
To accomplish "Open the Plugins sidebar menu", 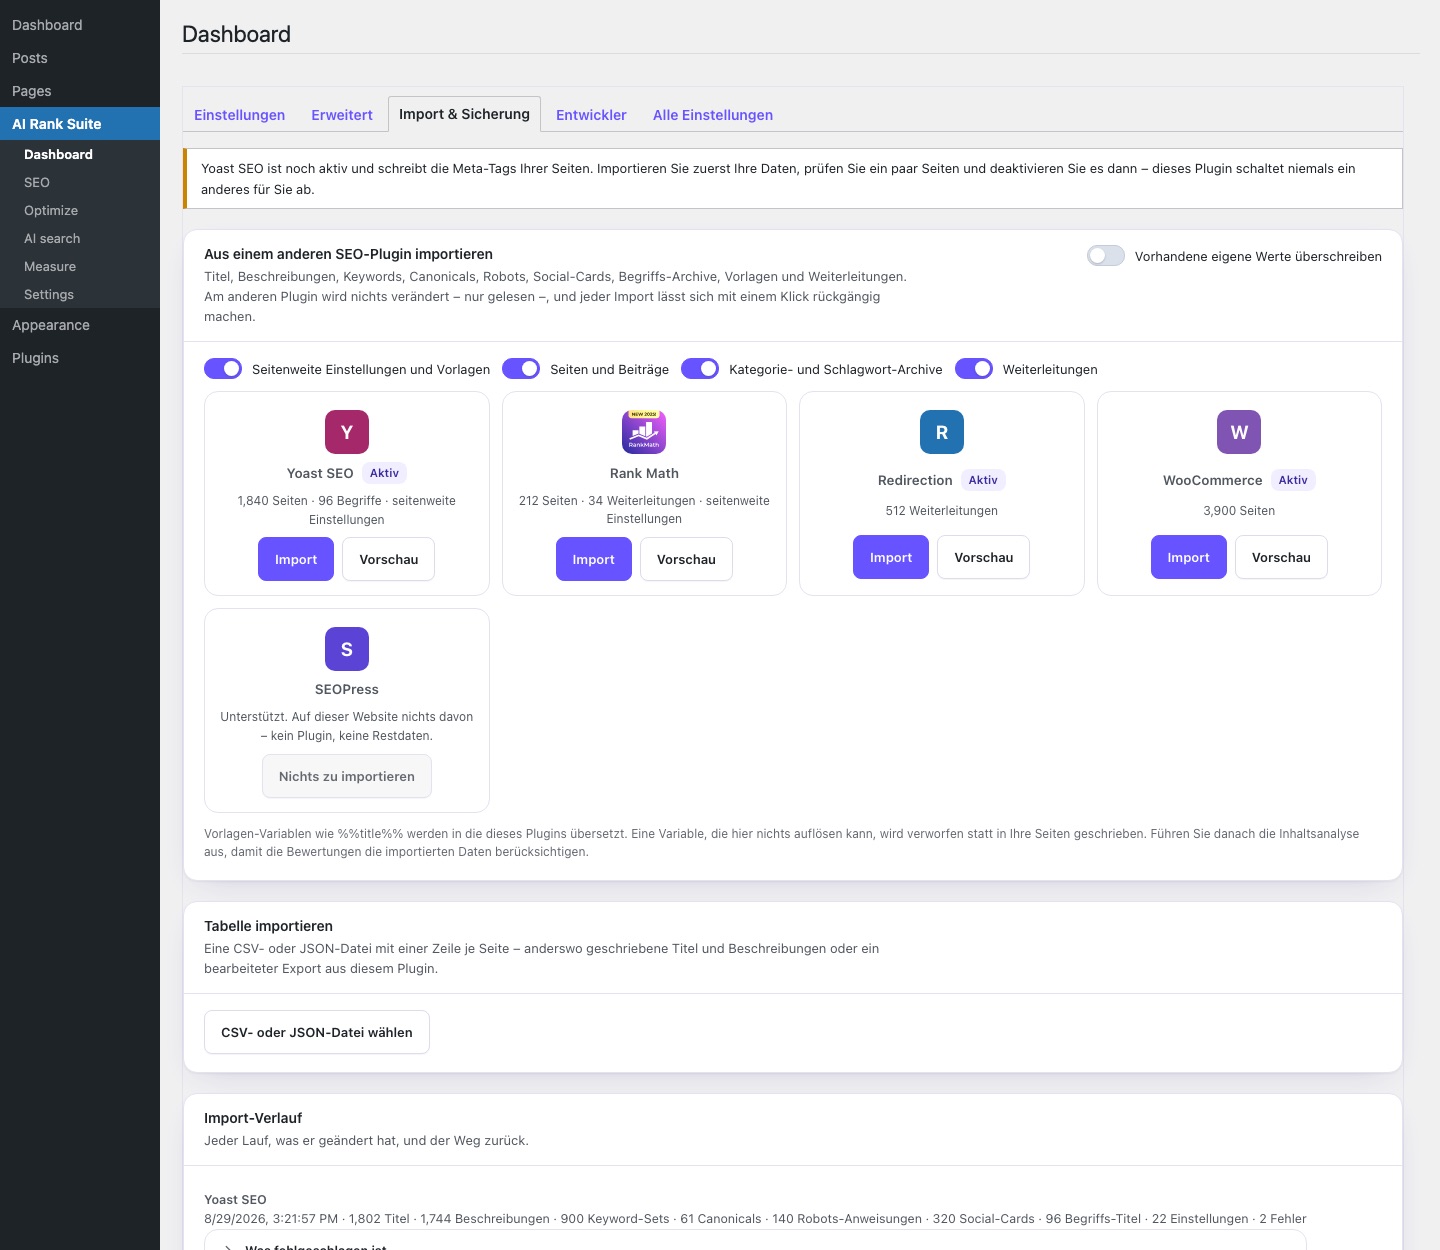I will 80,358.
